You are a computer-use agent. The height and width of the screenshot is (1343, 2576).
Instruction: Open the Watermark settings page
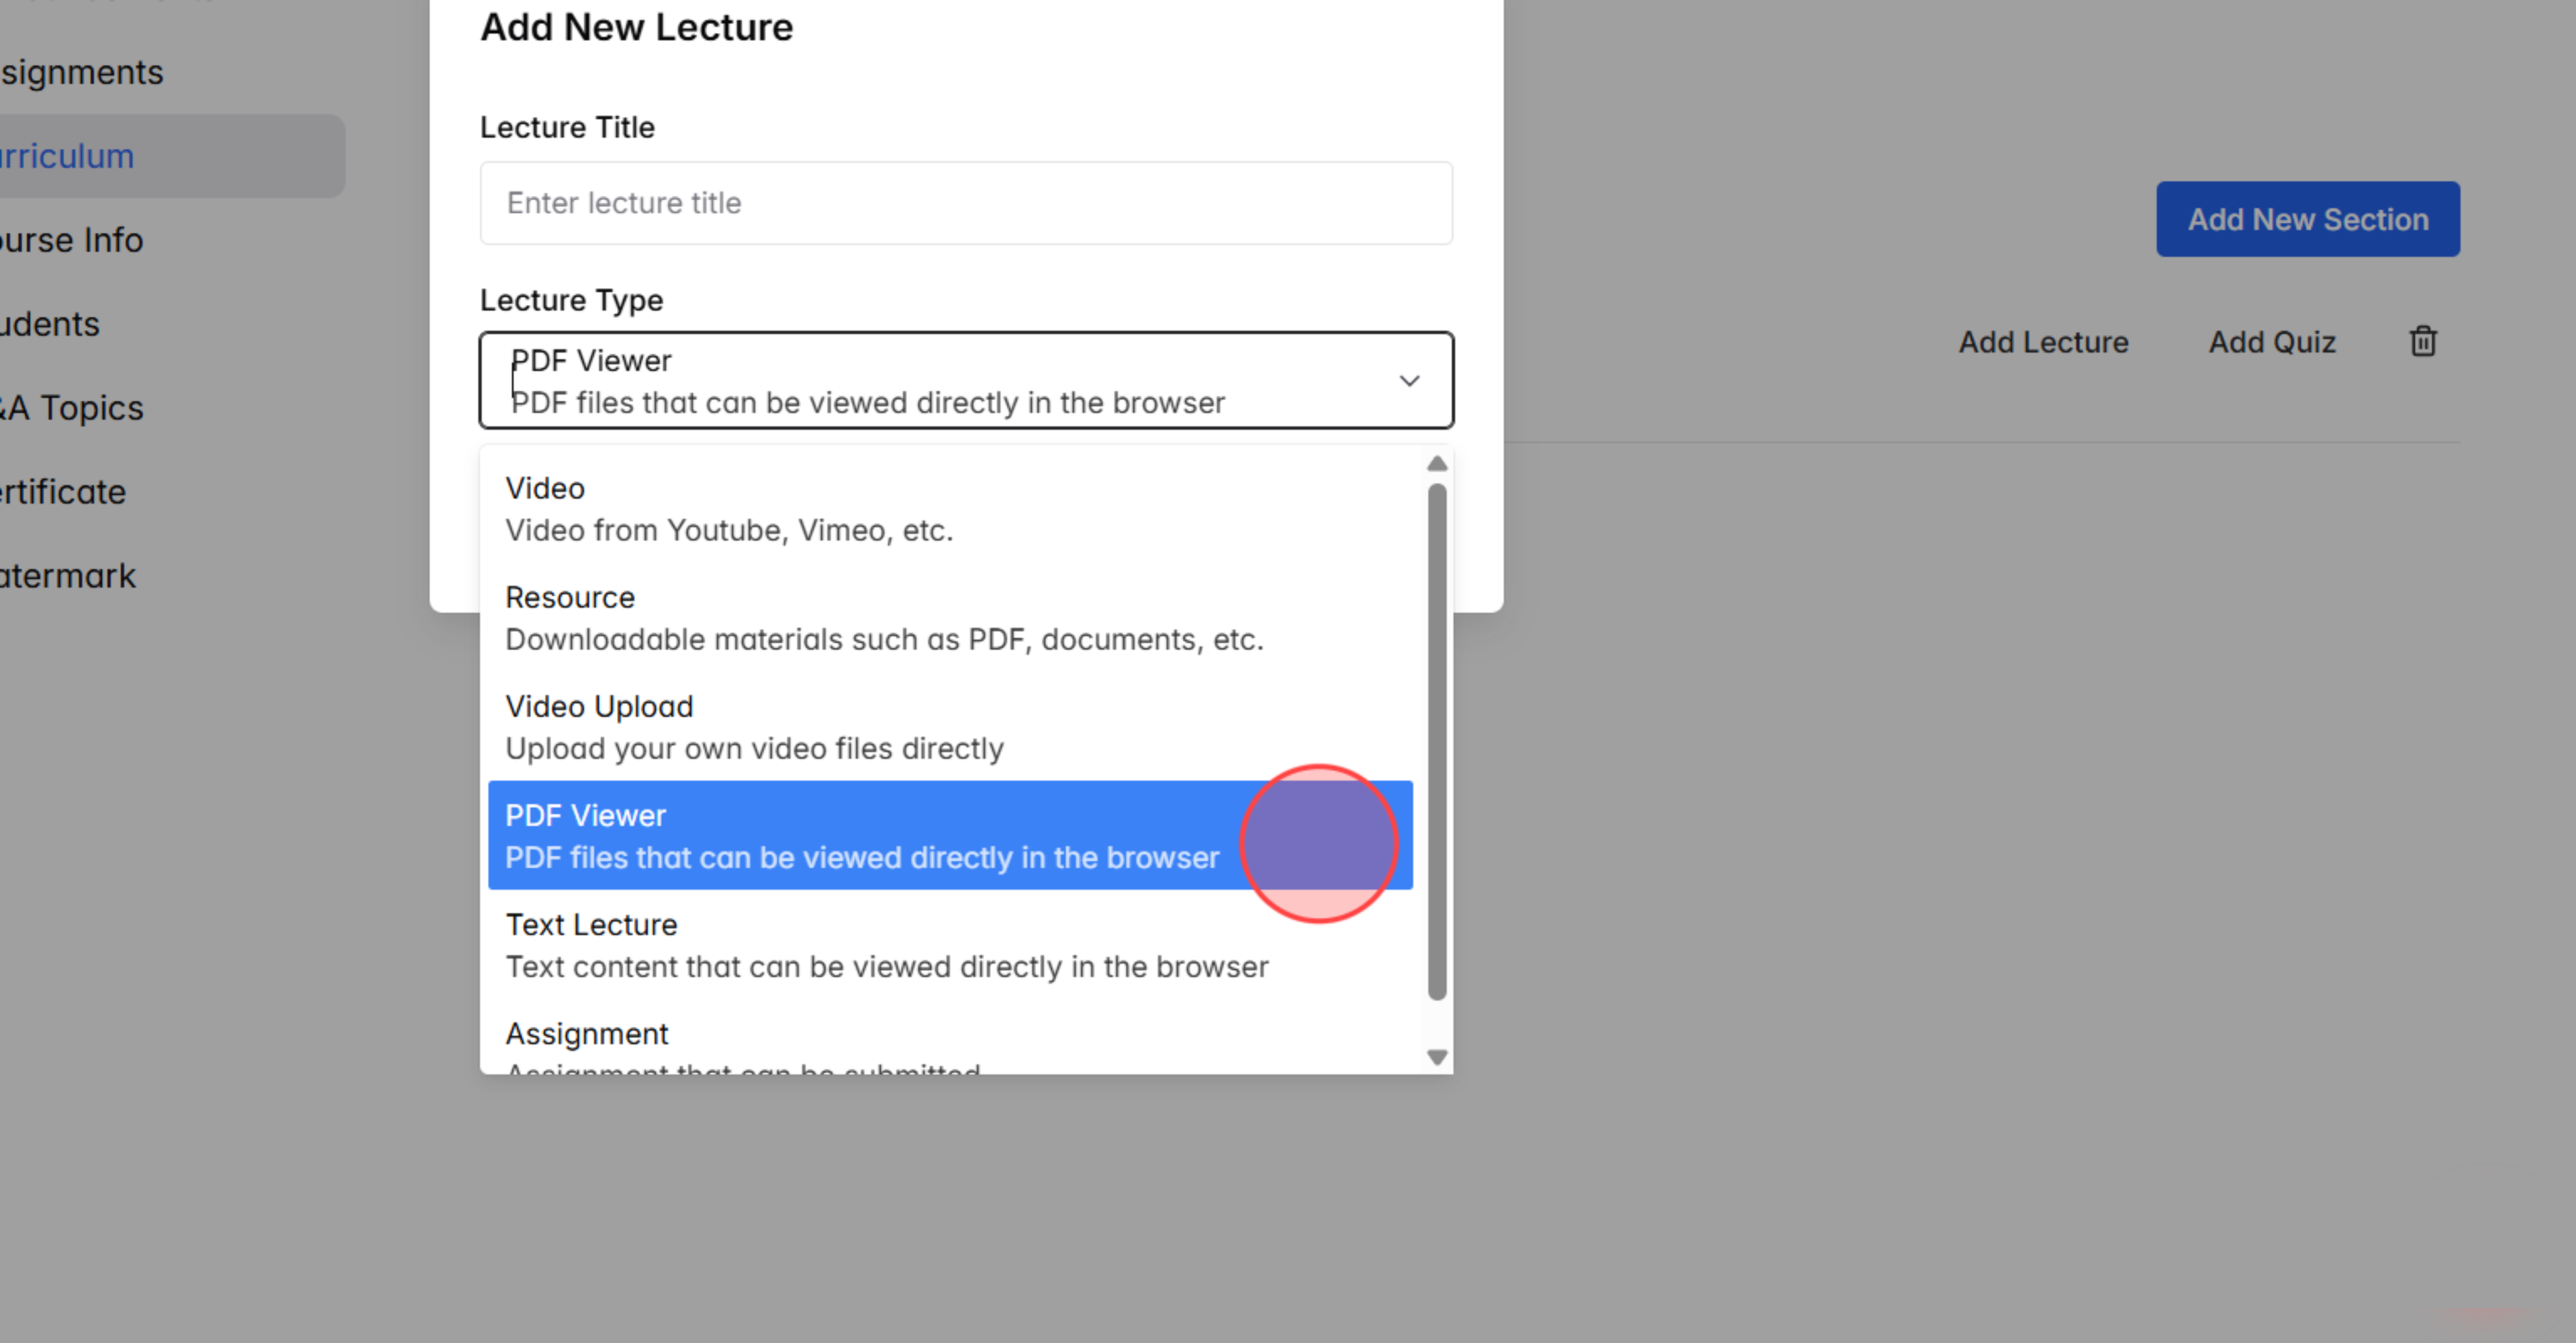click(x=67, y=575)
